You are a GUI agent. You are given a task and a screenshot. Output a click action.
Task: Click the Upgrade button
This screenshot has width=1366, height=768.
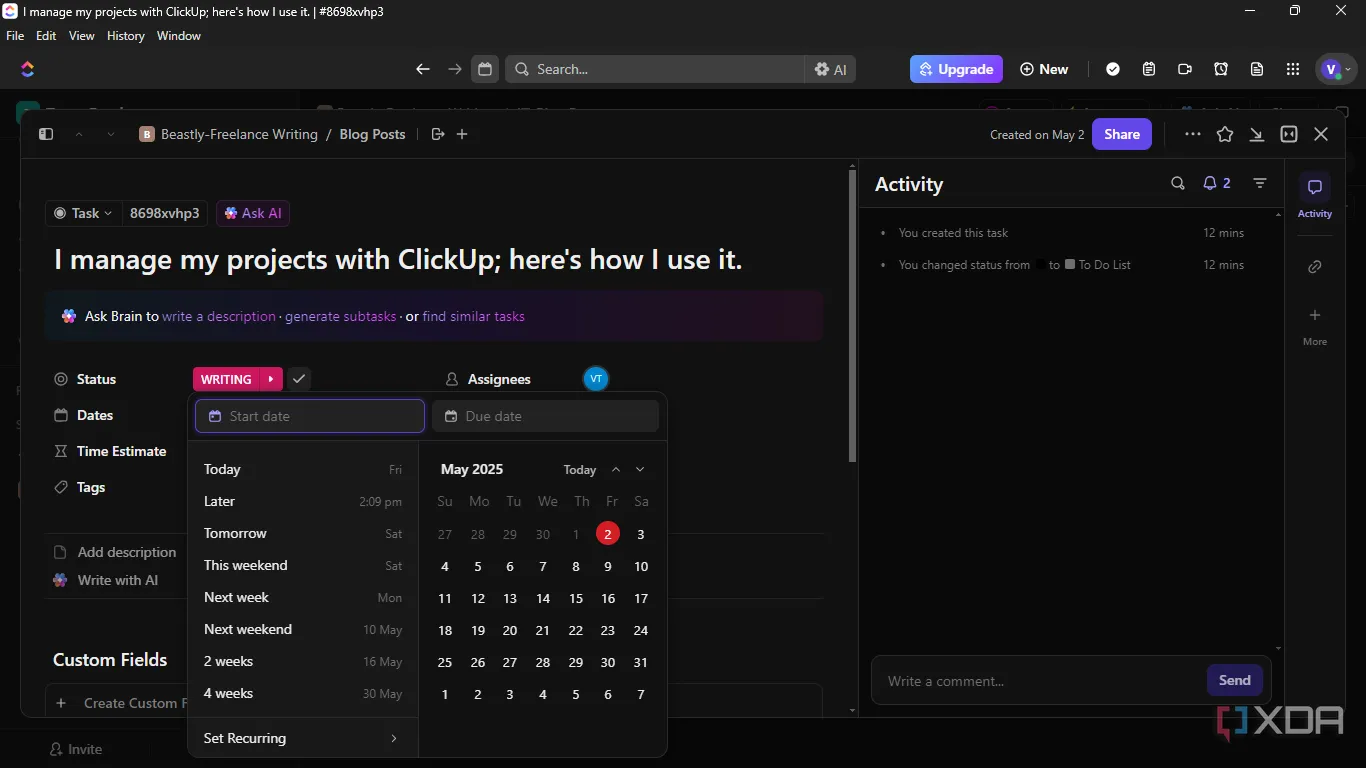[956, 69]
